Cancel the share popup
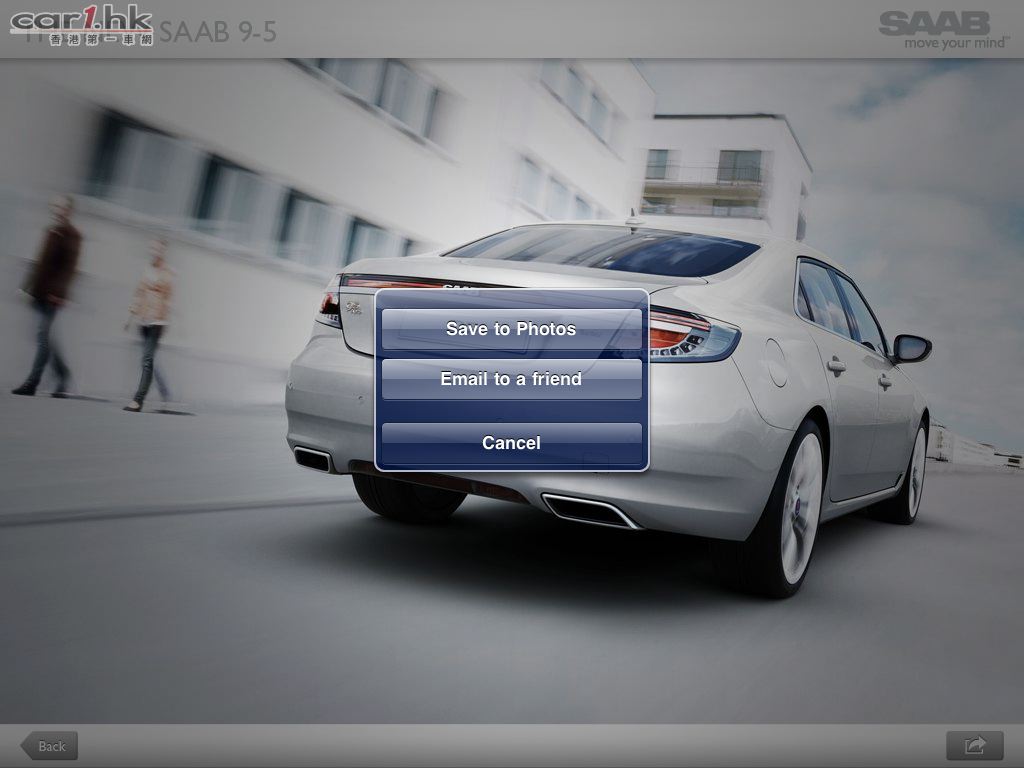The height and width of the screenshot is (768, 1024). tap(511, 443)
